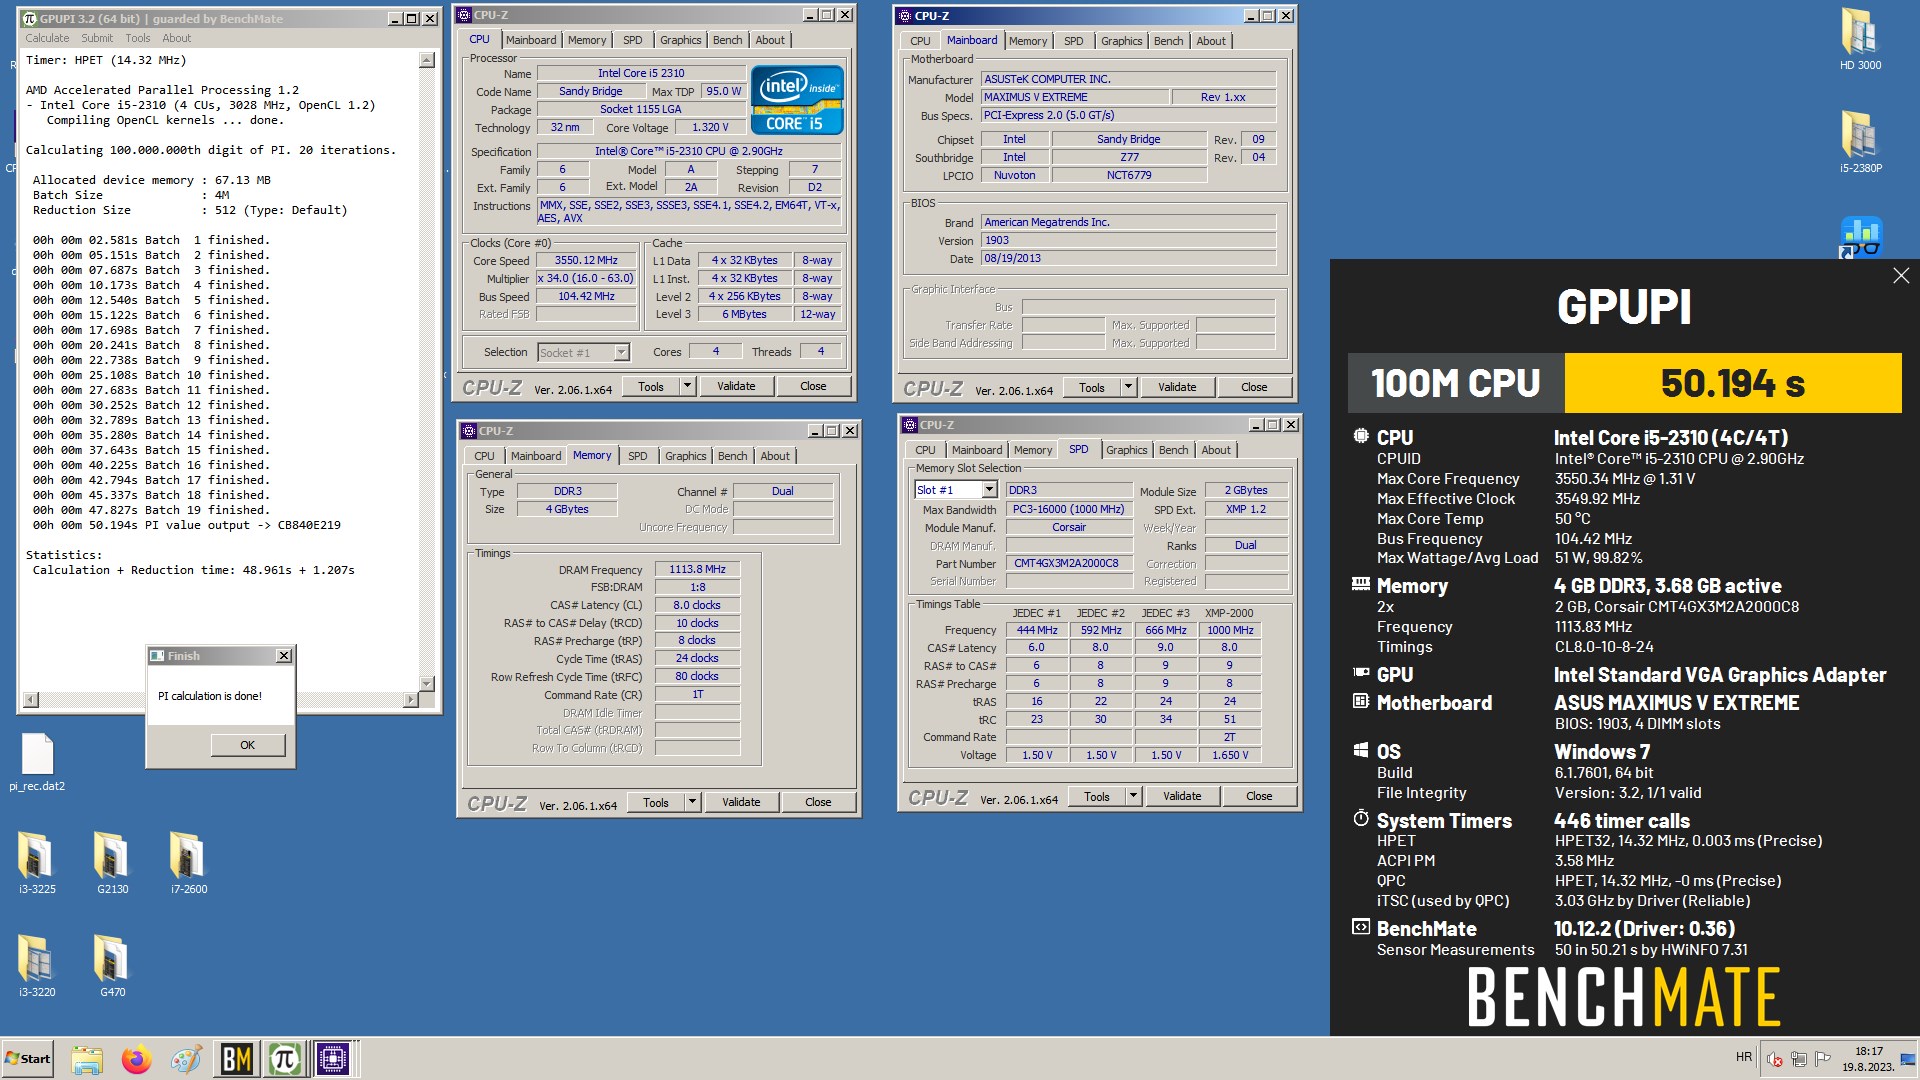Click GPUPI log vertical scrollbar down arrow

(x=427, y=684)
